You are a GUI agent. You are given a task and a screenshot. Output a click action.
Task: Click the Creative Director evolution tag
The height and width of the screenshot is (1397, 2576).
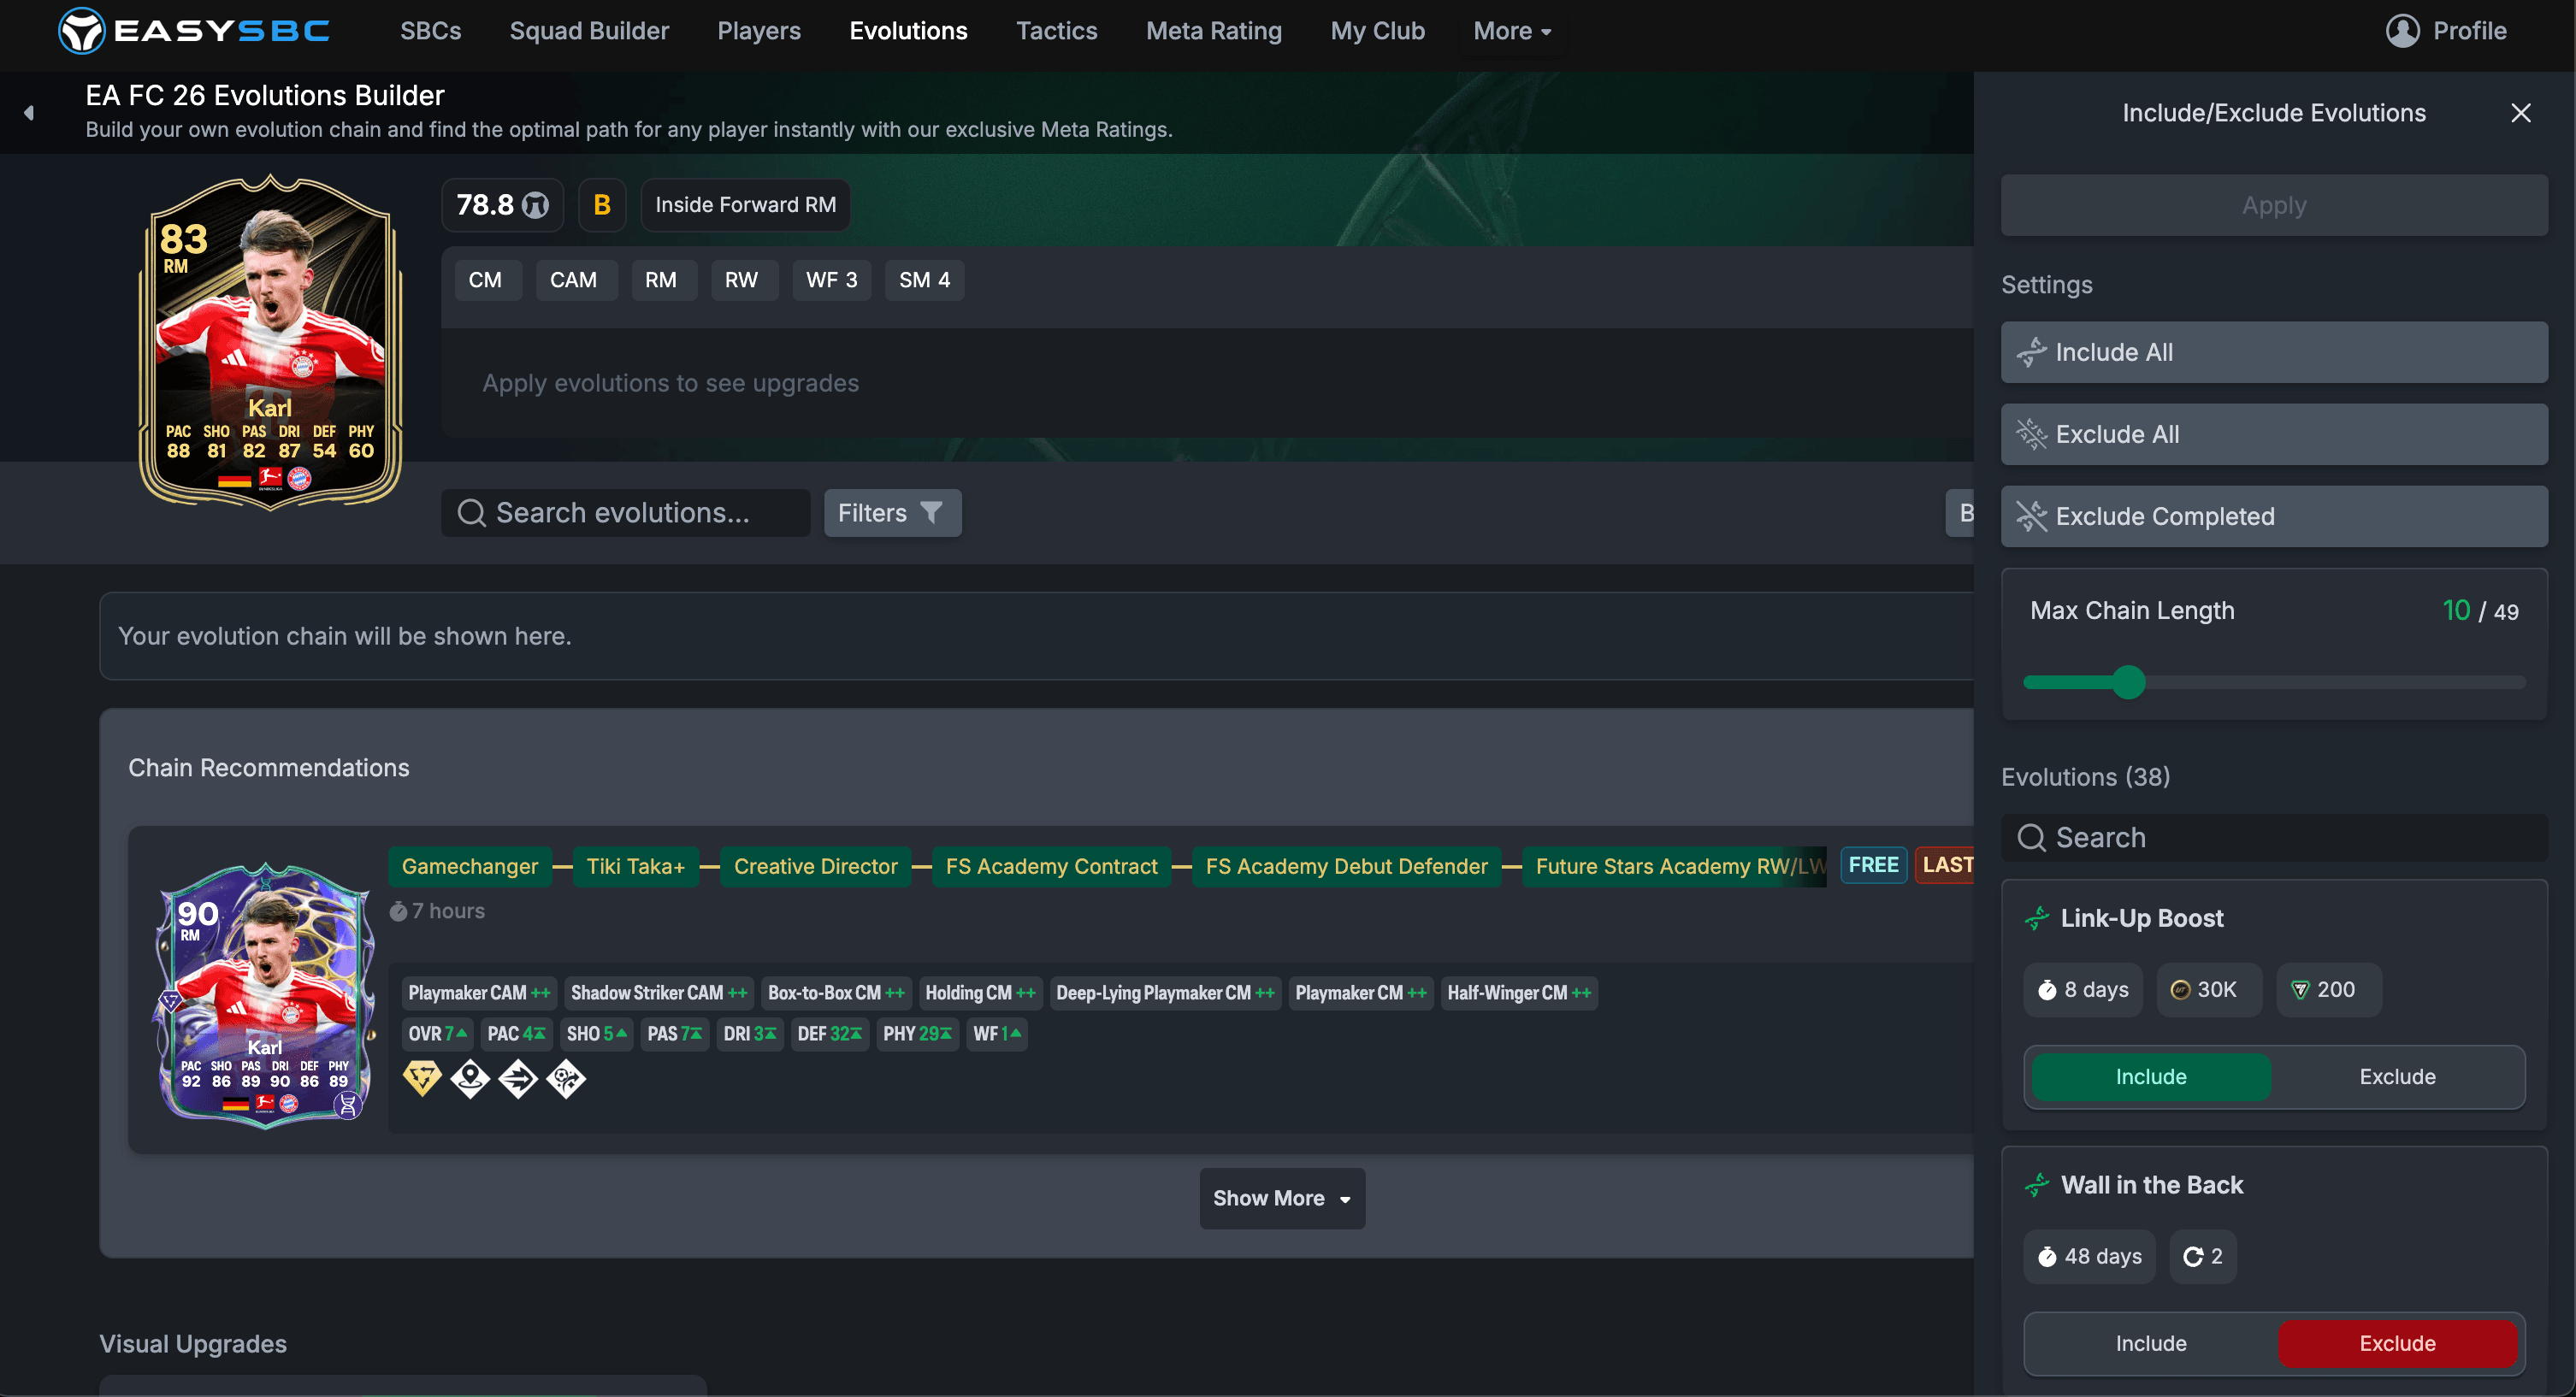816,866
